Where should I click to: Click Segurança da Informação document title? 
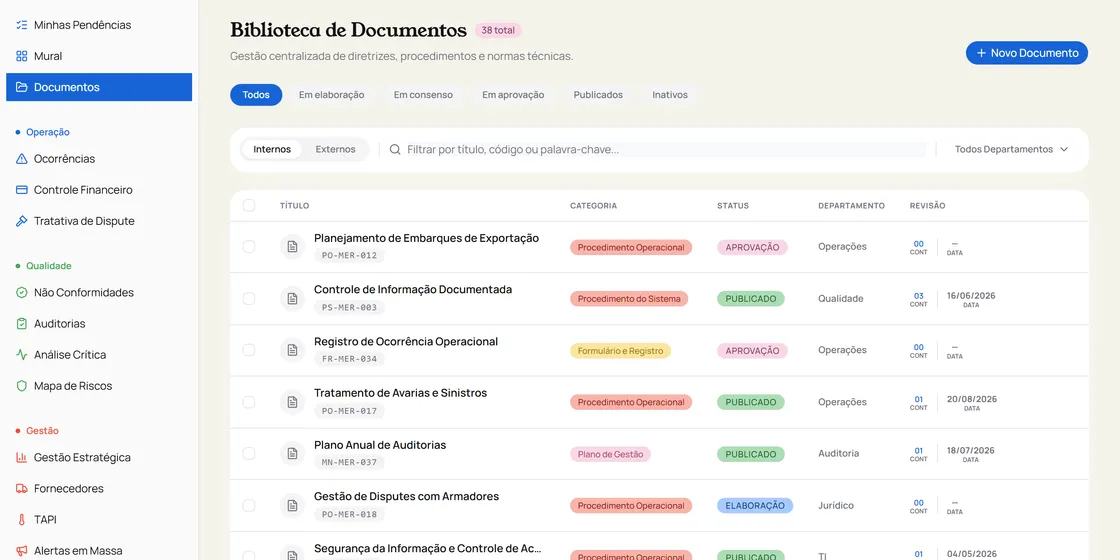(428, 549)
